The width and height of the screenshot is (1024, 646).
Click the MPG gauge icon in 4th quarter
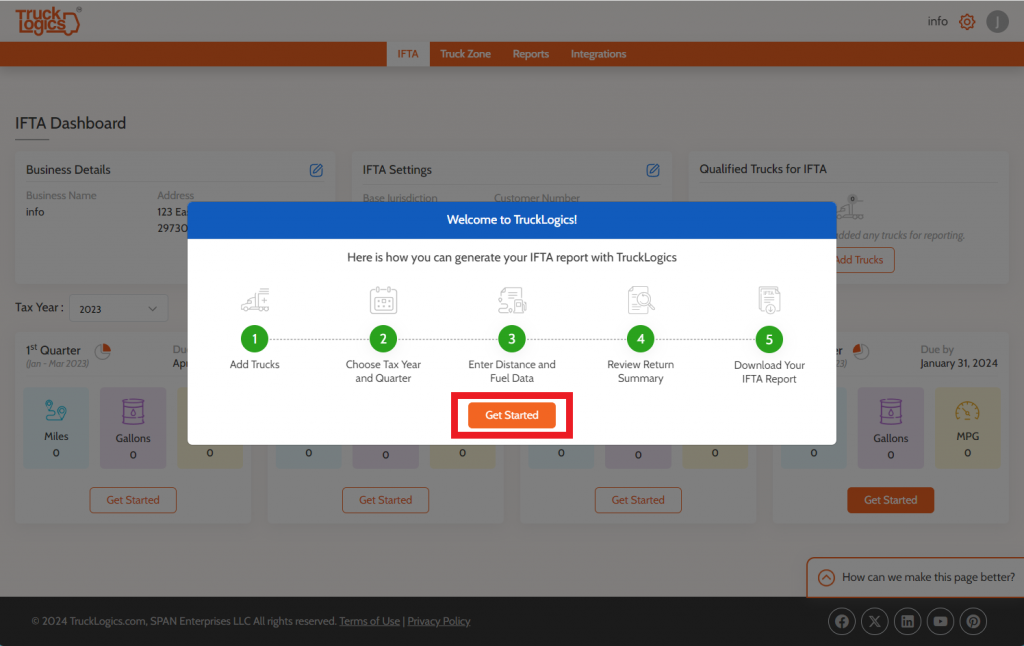tap(967, 411)
